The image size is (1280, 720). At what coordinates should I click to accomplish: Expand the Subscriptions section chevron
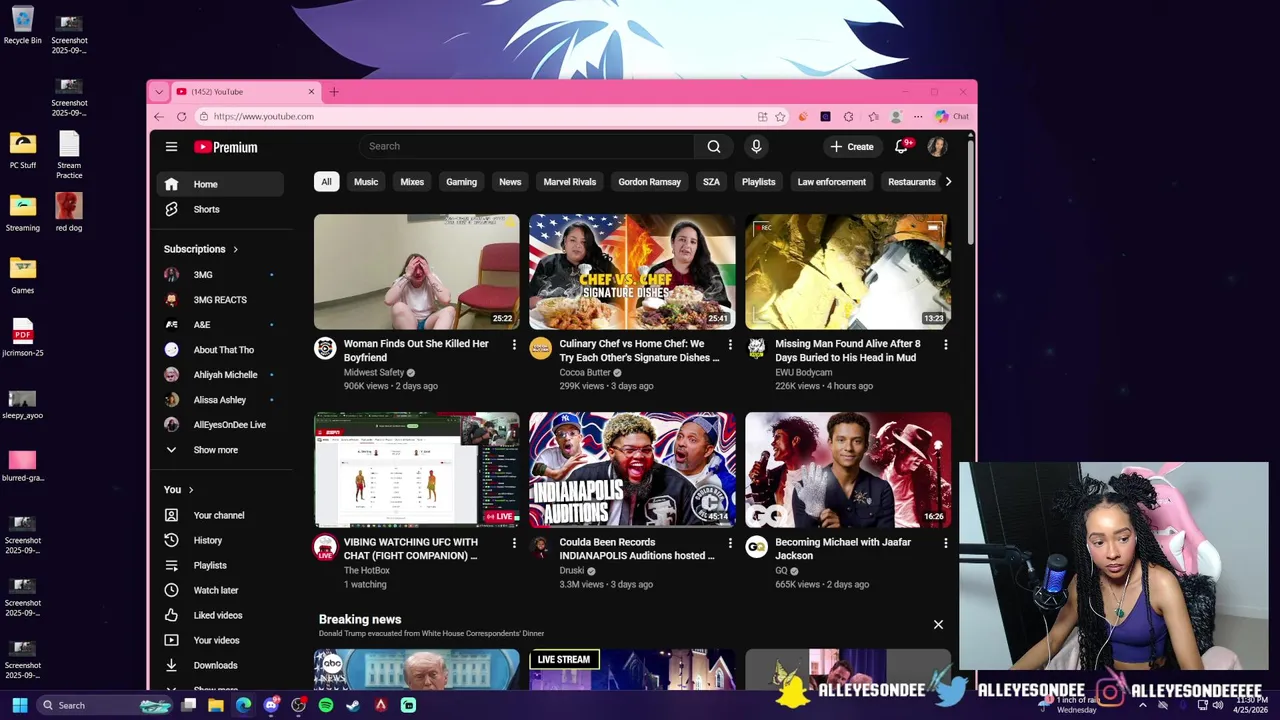pyautogui.click(x=236, y=249)
